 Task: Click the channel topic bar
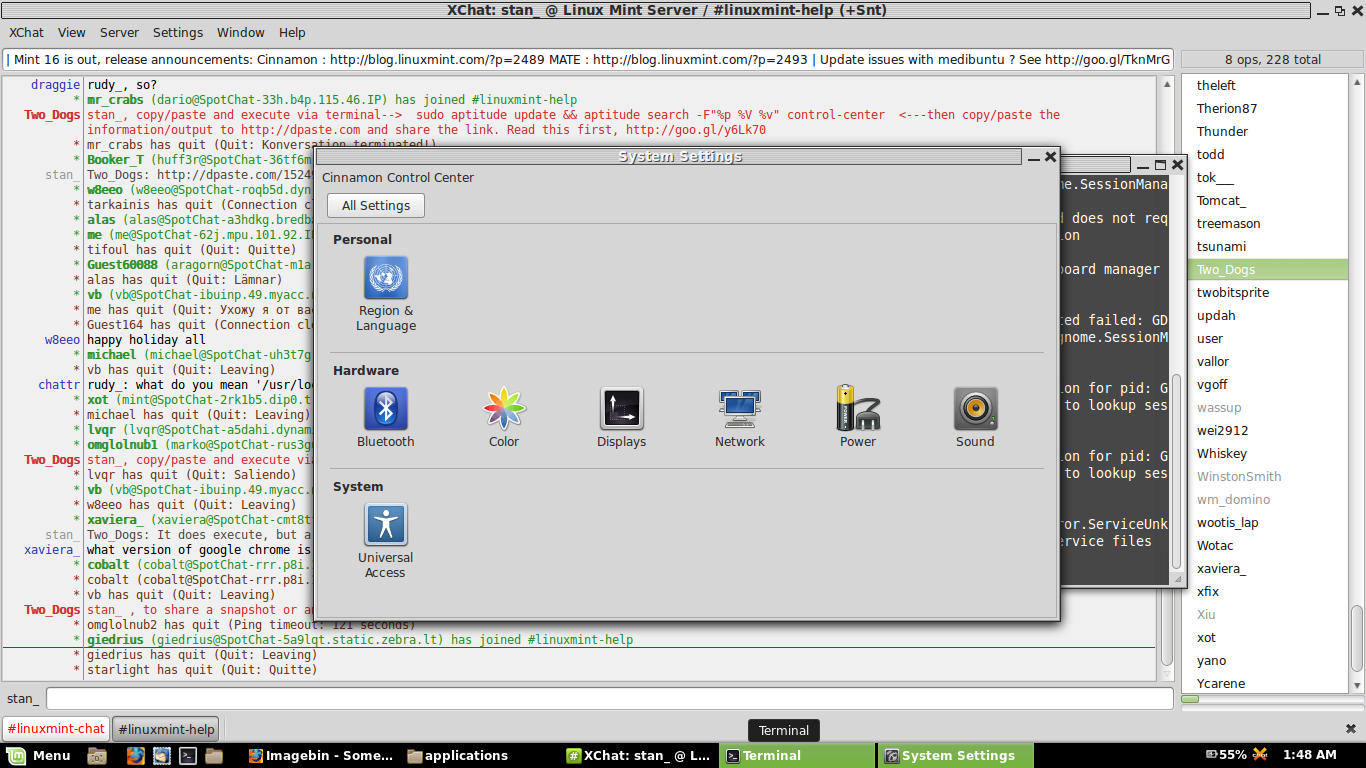click(x=589, y=59)
